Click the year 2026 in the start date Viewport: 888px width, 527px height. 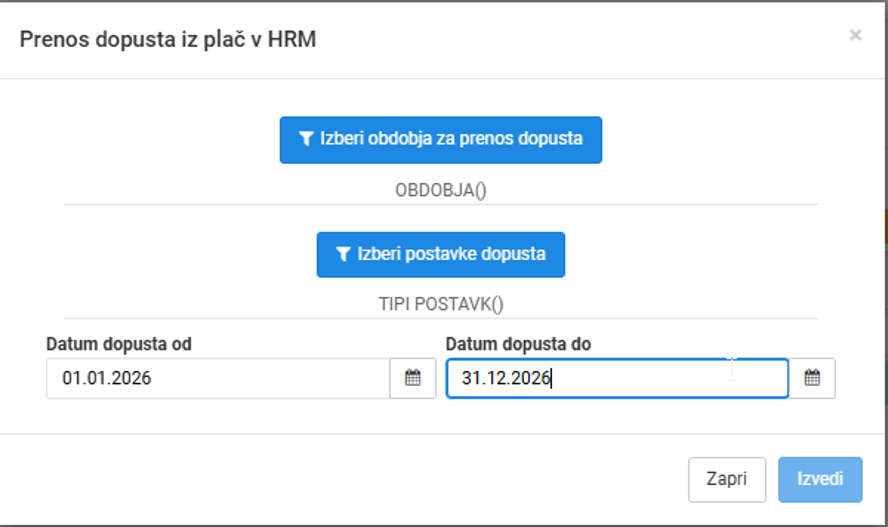coord(133,378)
